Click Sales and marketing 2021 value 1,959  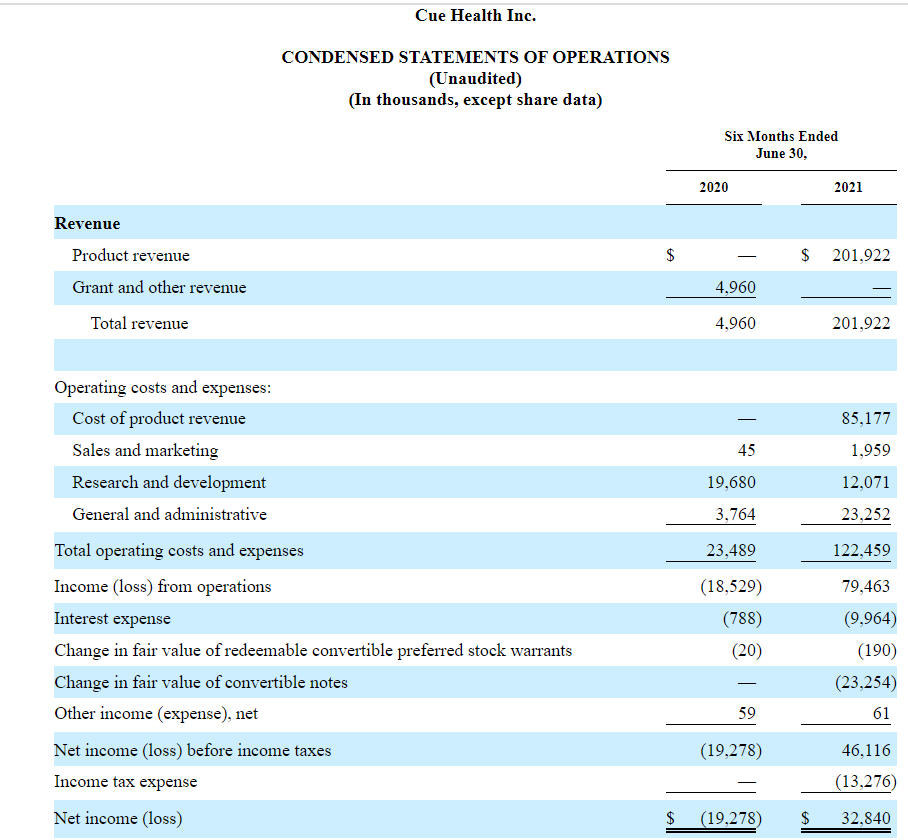[x=870, y=450]
